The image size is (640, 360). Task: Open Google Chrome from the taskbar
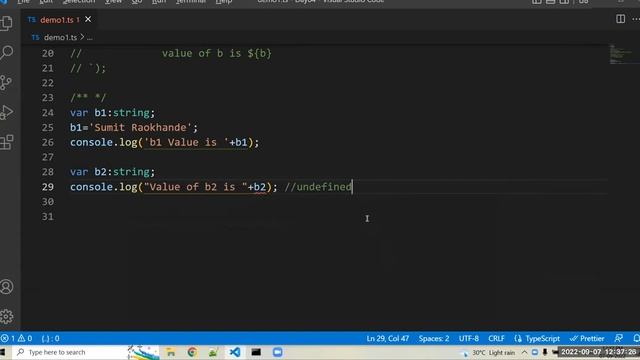coord(192,352)
